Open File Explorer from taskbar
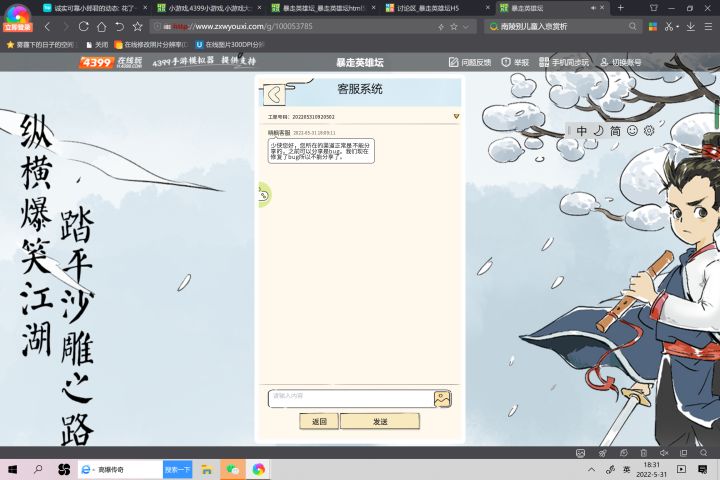Image resolution: width=720 pixels, height=480 pixels. point(207,469)
